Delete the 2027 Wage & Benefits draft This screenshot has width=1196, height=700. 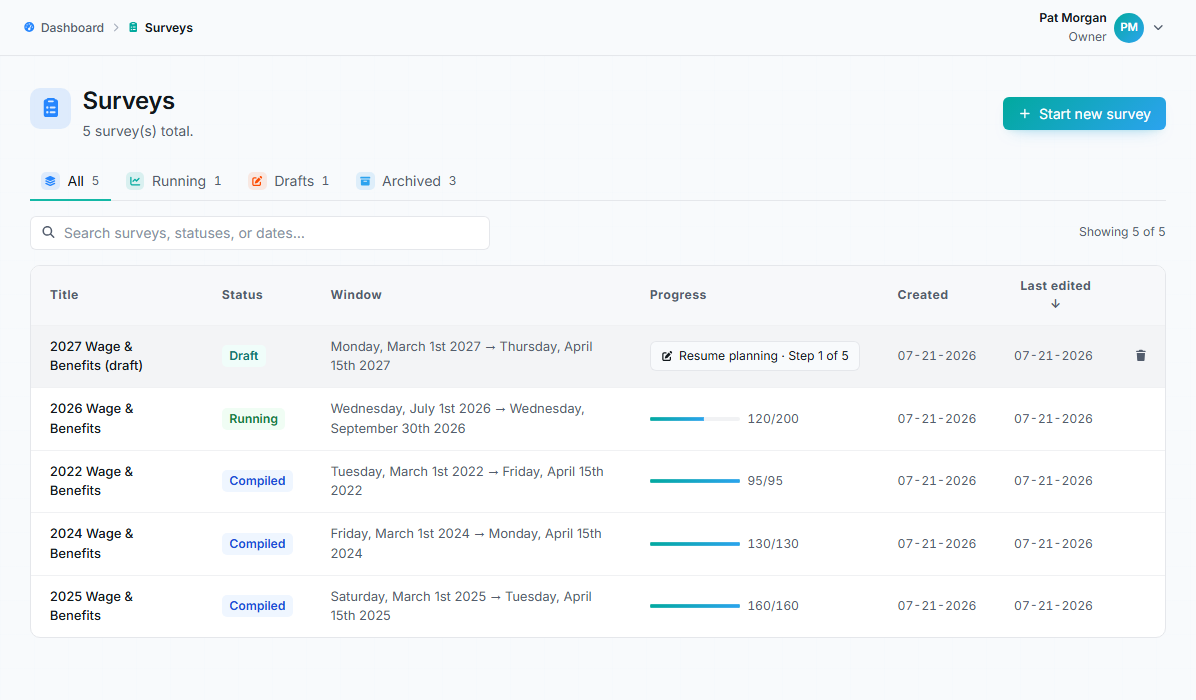click(x=1140, y=355)
